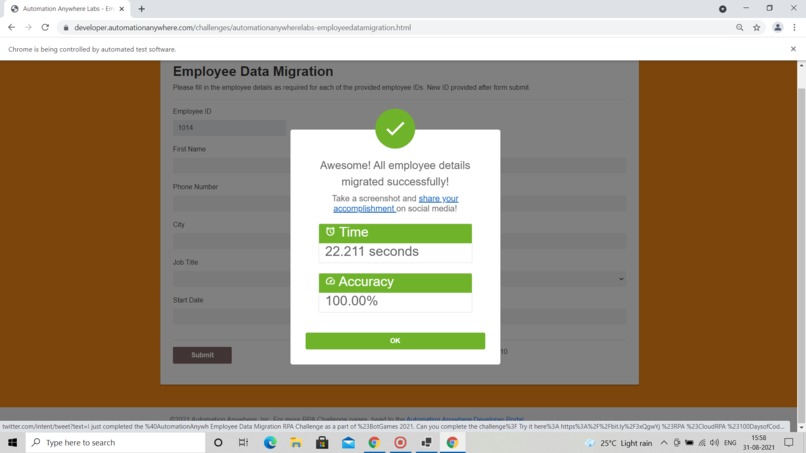Screen dimensions: 806x453
Task: Open Cortana circle icon on taskbar
Action: (218, 442)
